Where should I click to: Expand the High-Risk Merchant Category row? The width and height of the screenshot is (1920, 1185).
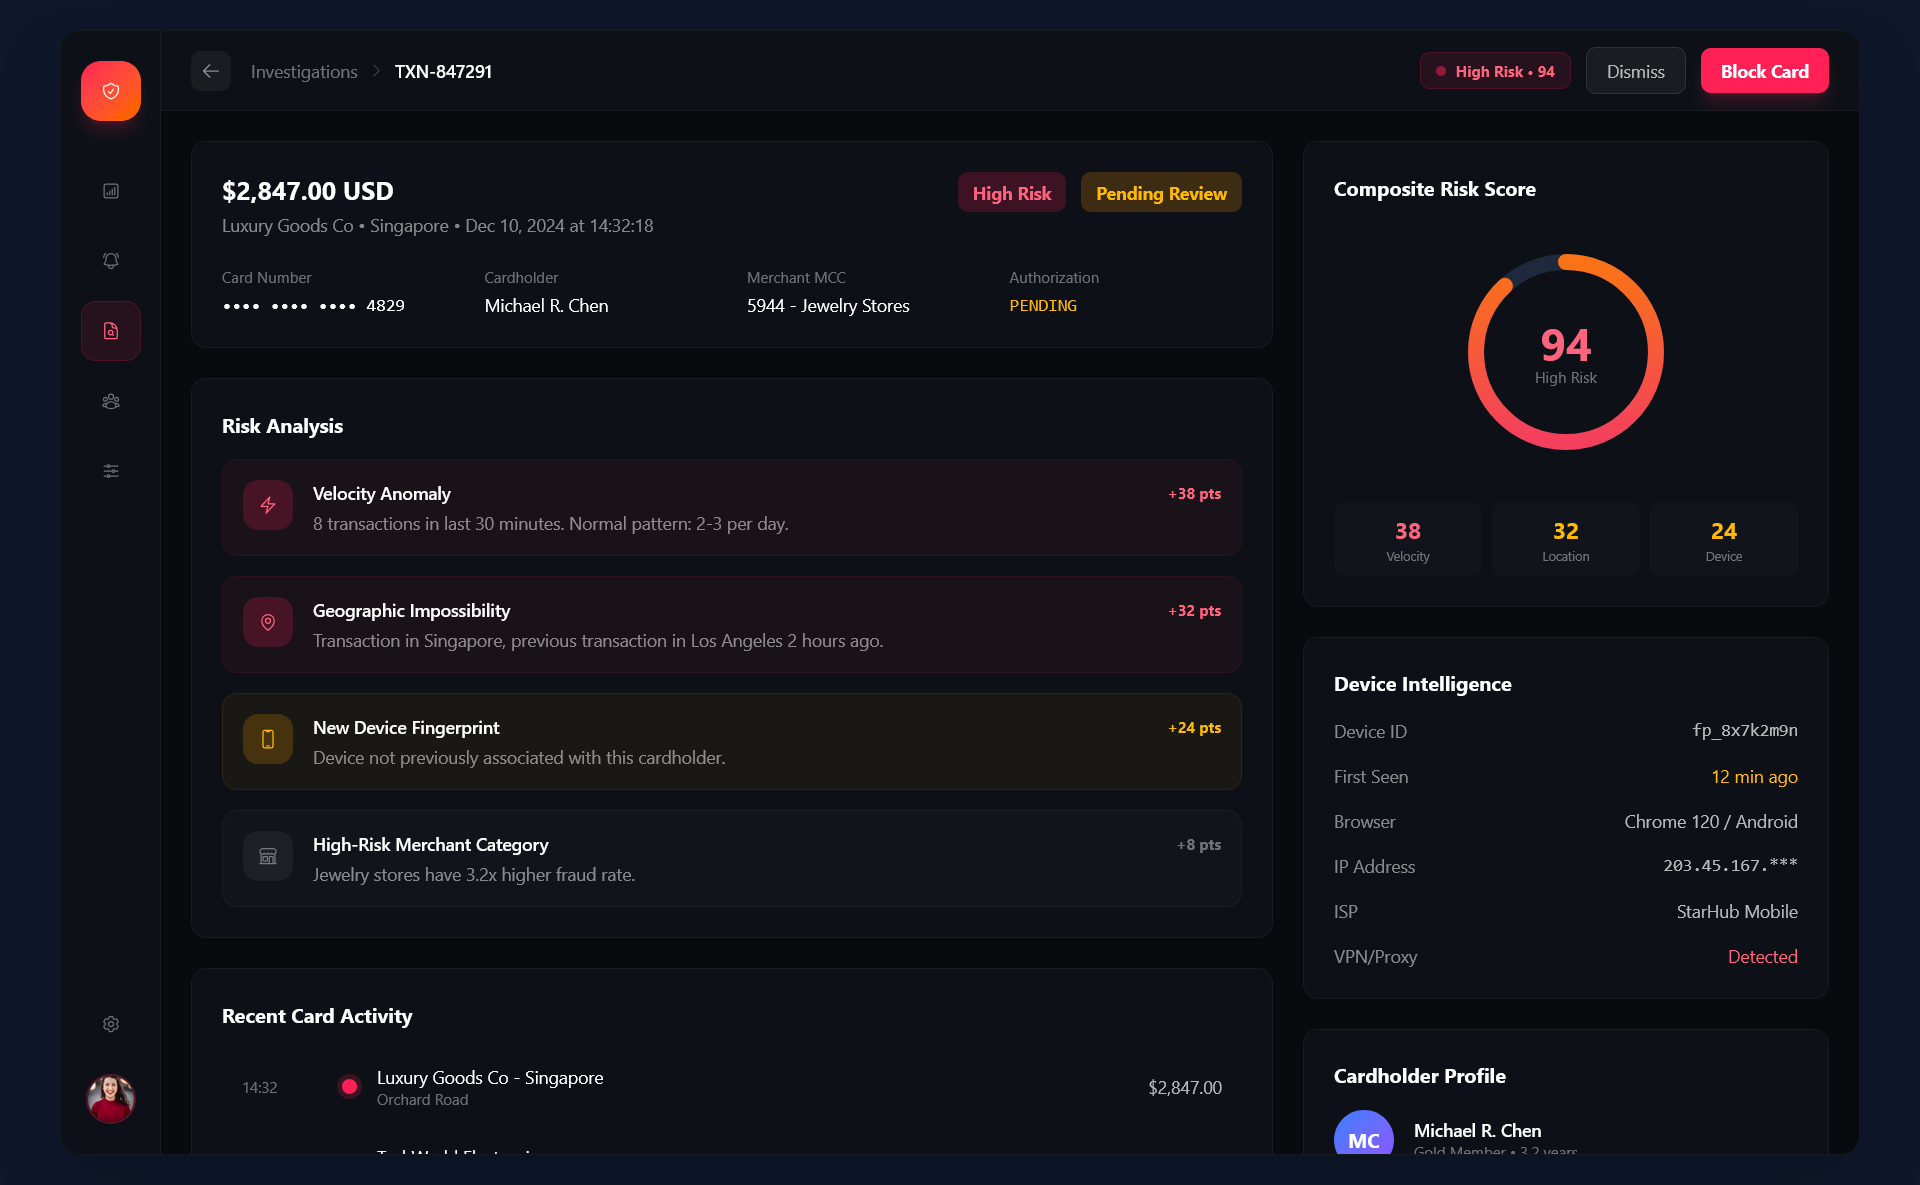(731, 858)
